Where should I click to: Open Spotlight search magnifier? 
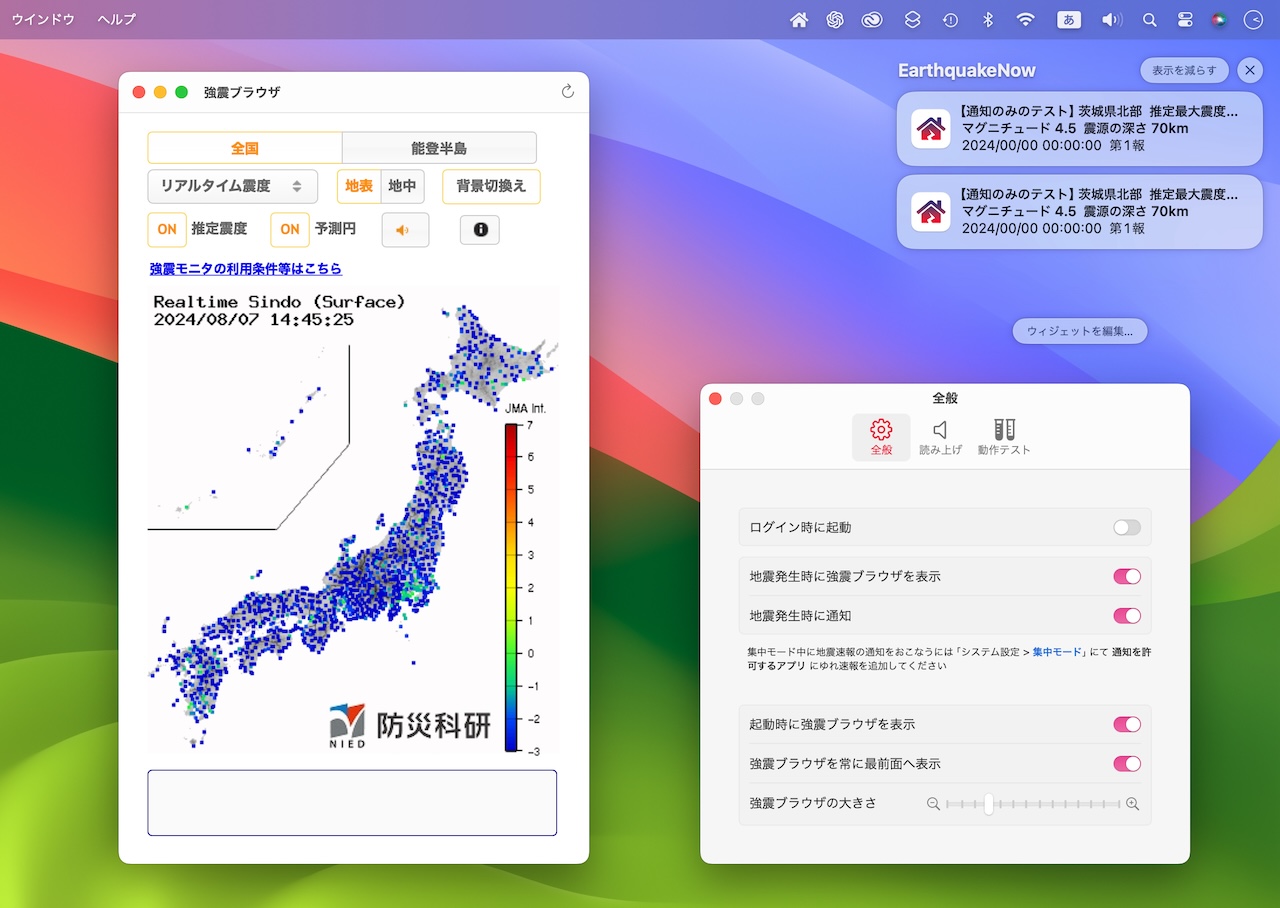pos(1150,20)
